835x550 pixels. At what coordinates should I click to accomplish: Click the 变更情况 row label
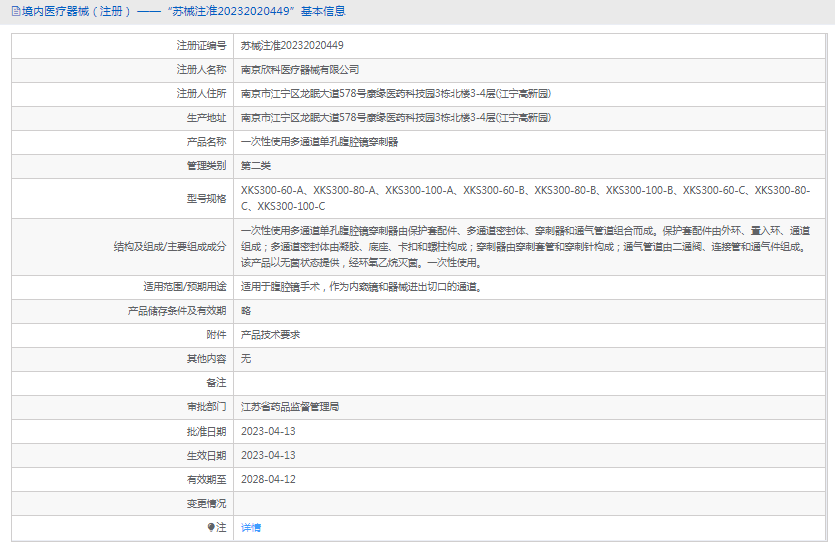206,503
